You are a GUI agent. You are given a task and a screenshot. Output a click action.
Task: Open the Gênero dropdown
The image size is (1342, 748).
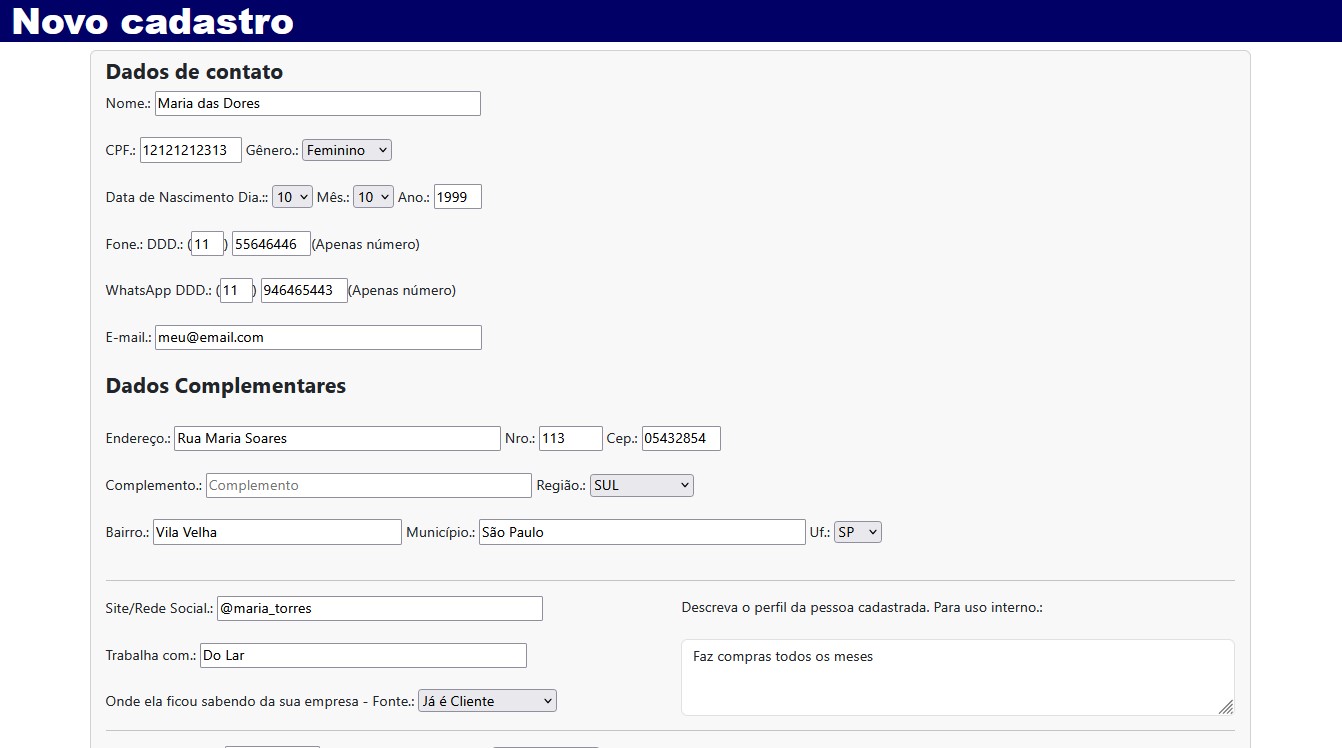coord(346,150)
